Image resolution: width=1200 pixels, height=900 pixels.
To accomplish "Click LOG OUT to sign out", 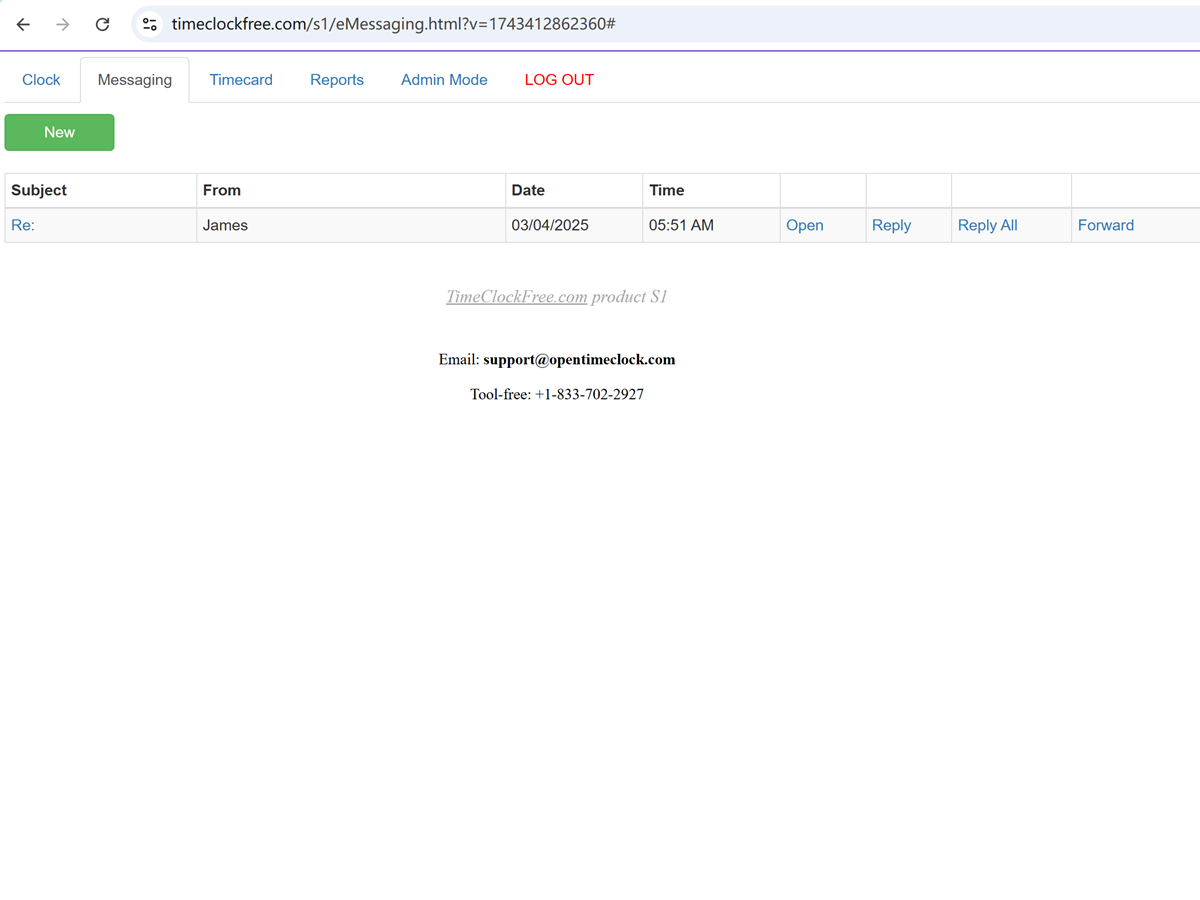I will click(559, 80).
